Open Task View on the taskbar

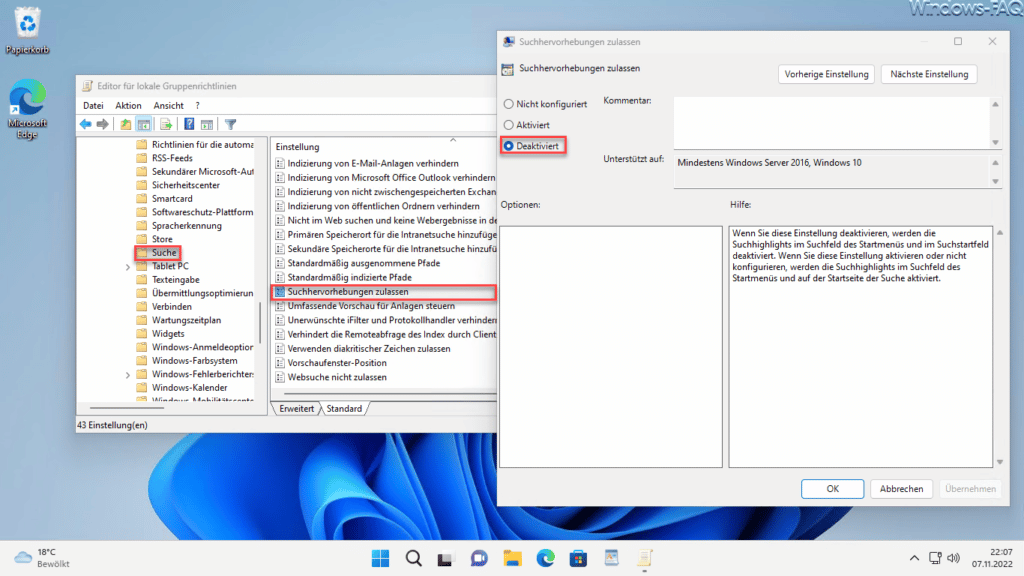pyautogui.click(x=445, y=558)
